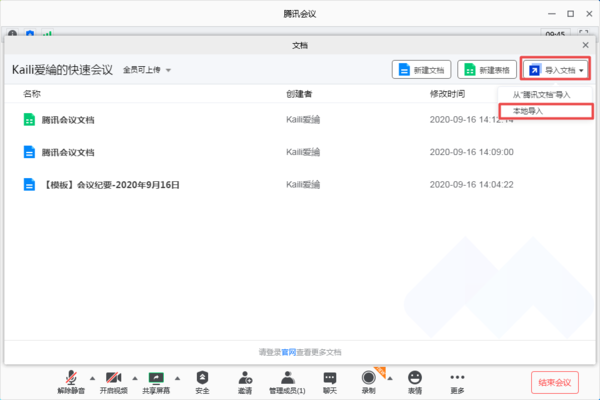Click the green network signal icon
Screen dimensions: 600x400
click(47, 34)
